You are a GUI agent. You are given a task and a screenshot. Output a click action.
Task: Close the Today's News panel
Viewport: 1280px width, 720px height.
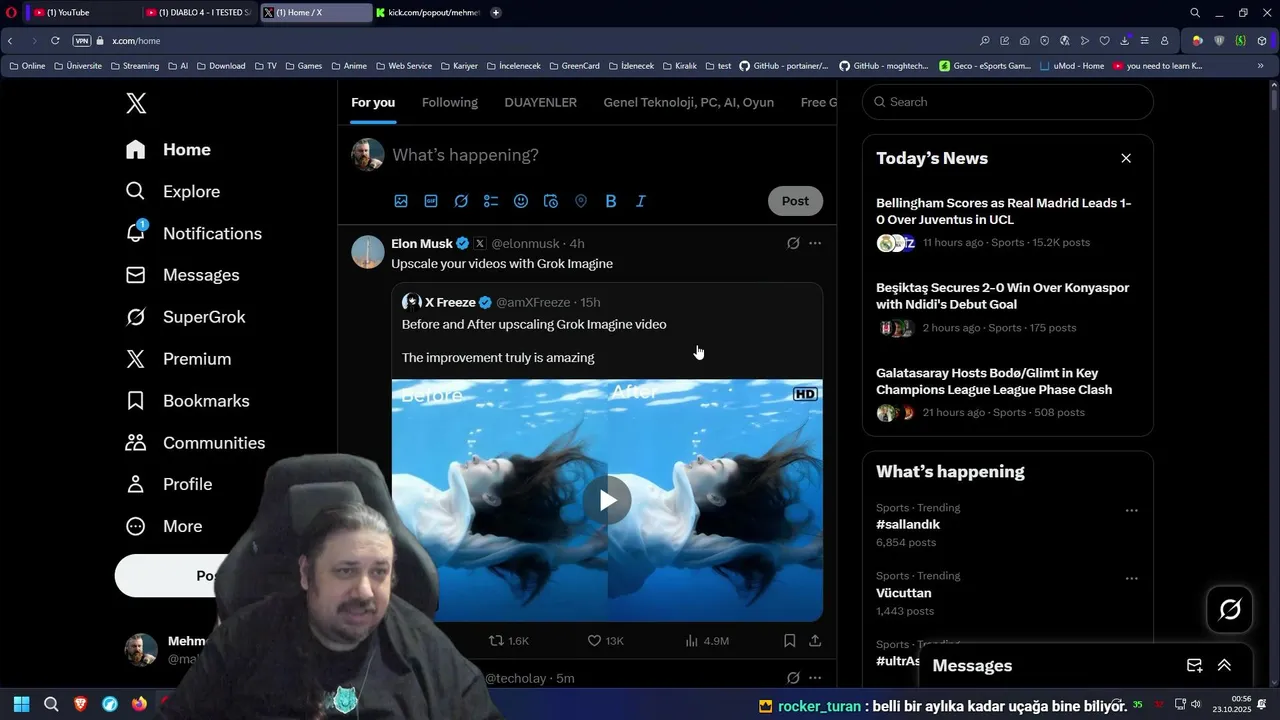(x=1126, y=158)
